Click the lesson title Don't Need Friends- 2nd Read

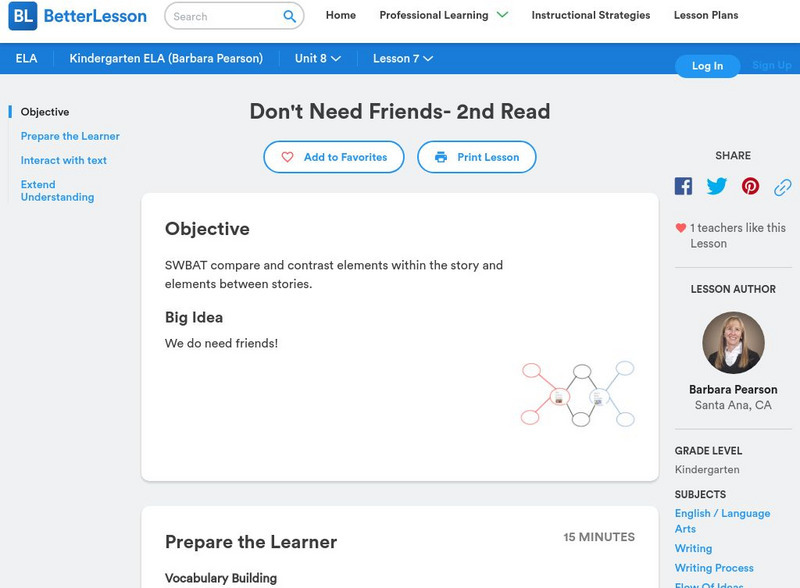[x=400, y=111]
